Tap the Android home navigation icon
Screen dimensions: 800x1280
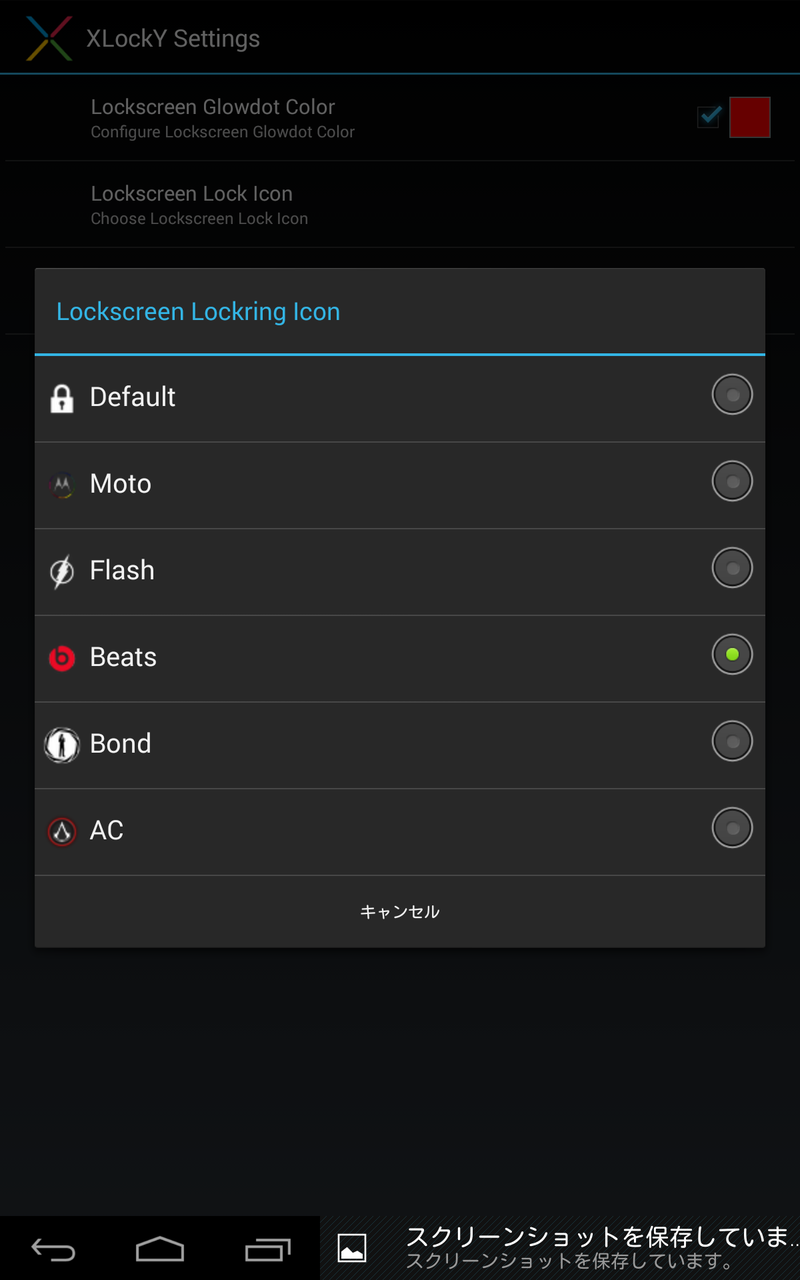click(160, 1249)
